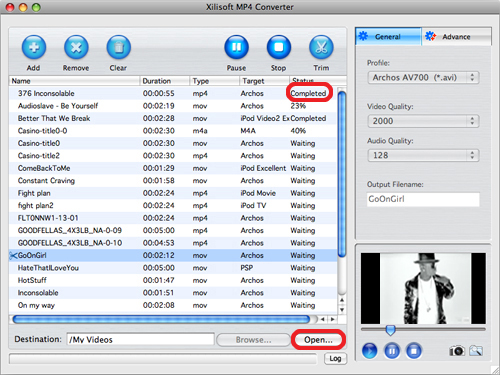This screenshot has height=375, width=500.
Task: Sort by the Duration column header
Action: pyautogui.click(x=165, y=81)
